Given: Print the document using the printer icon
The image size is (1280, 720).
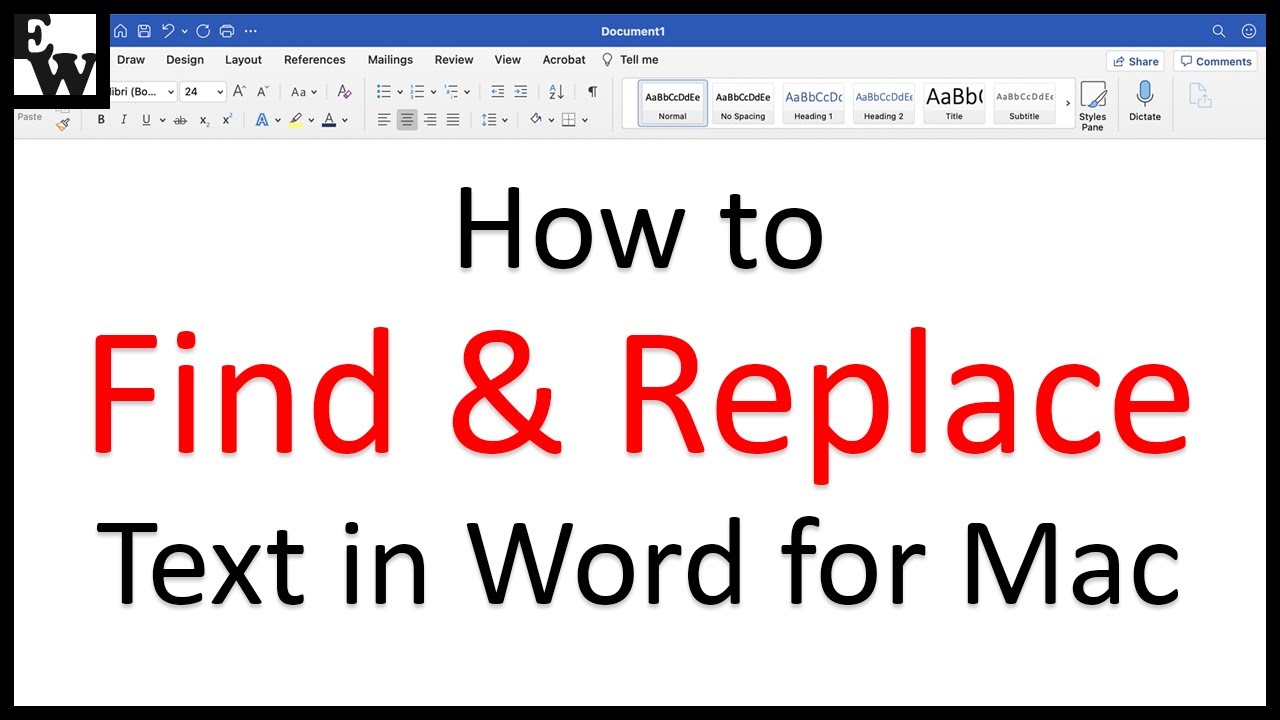Looking at the screenshot, I should [x=227, y=31].
